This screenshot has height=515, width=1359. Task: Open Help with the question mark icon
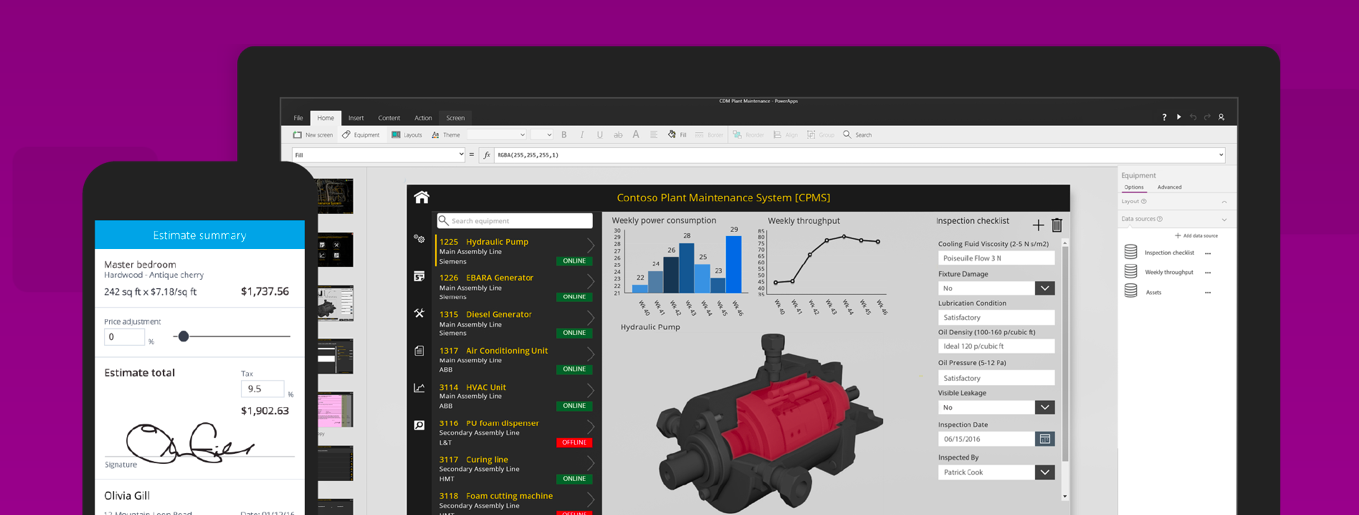point(1164,117)
